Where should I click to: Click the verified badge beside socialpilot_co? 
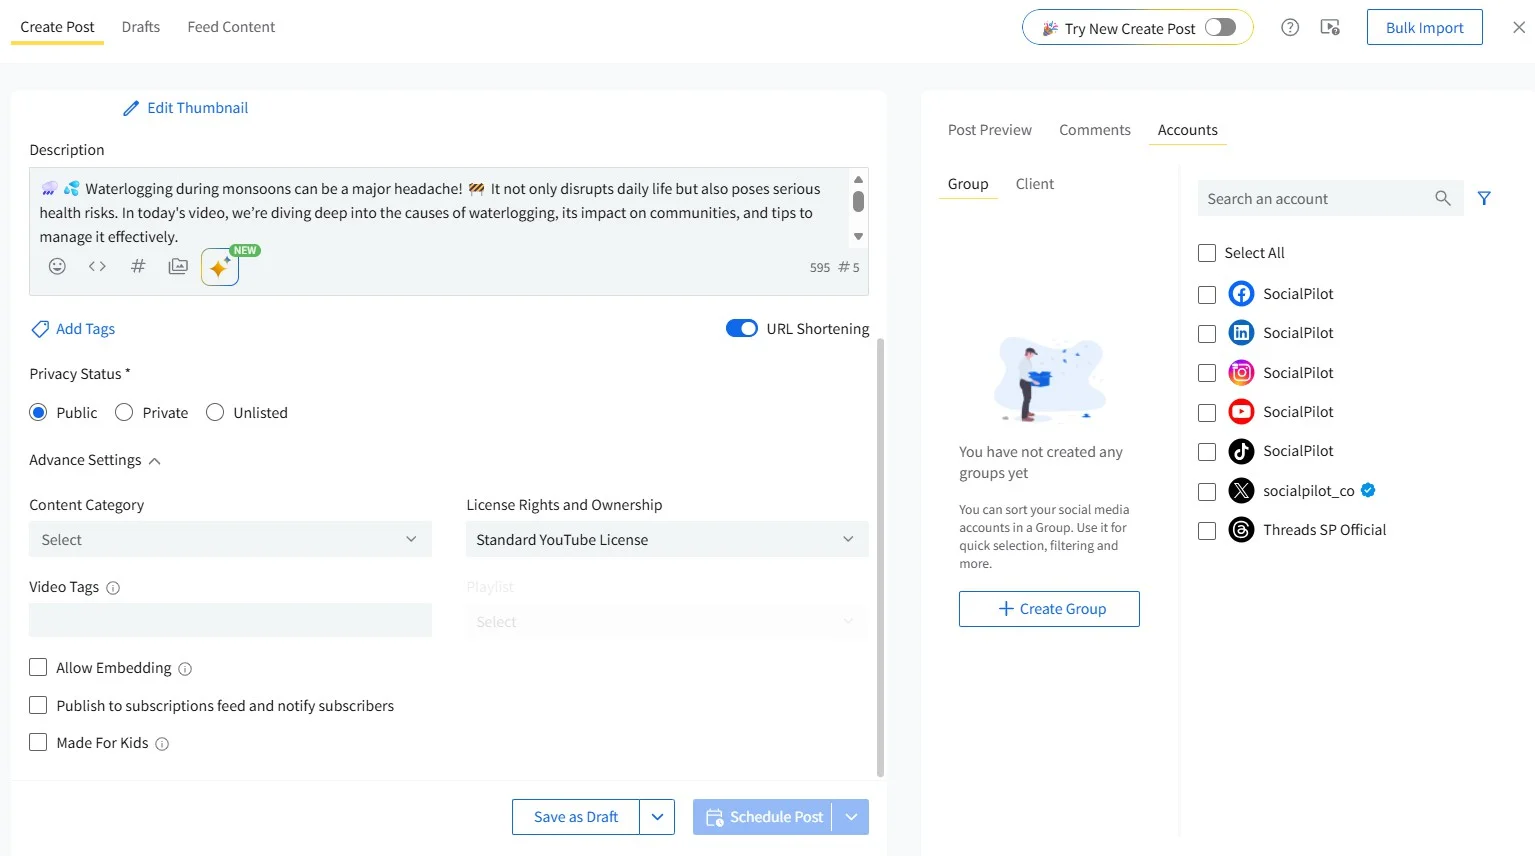[x=1368, y=490]
